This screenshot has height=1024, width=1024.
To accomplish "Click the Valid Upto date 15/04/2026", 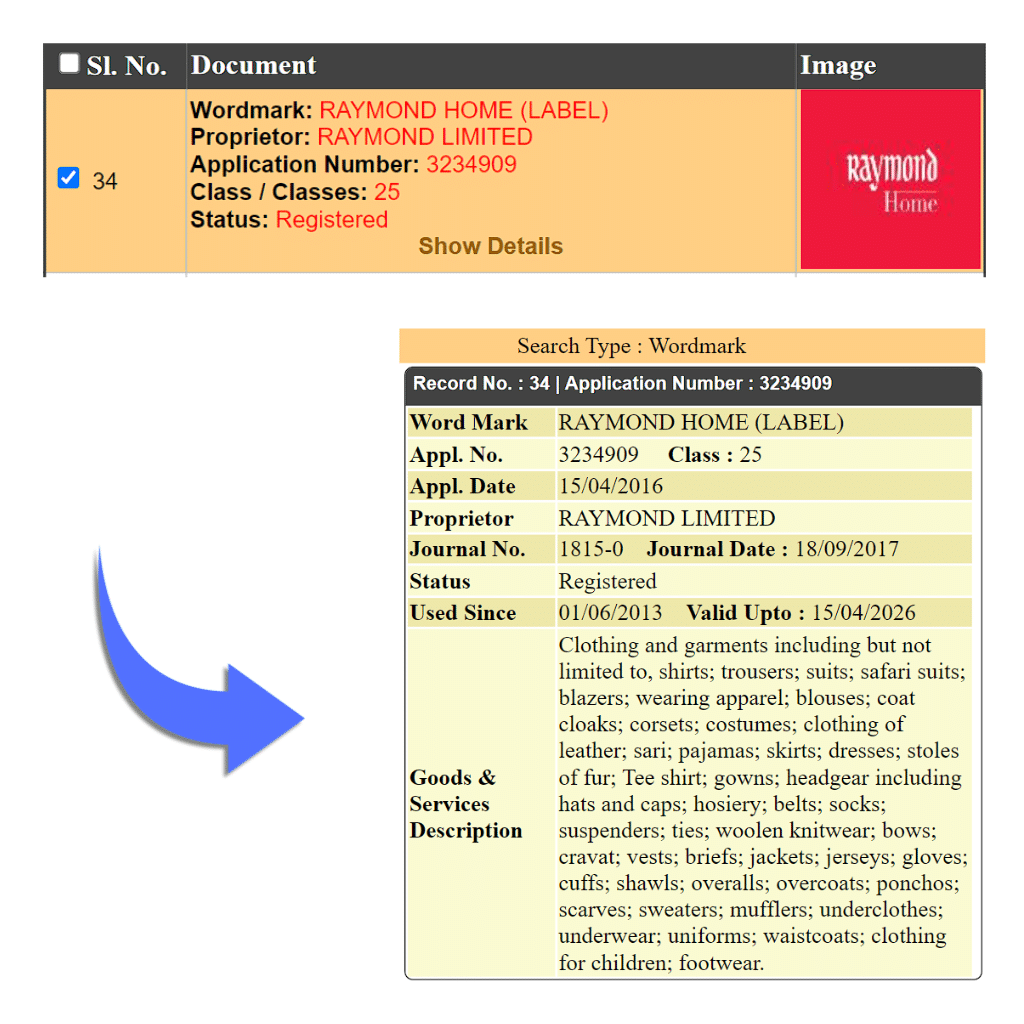I will (x=863, y=613).
